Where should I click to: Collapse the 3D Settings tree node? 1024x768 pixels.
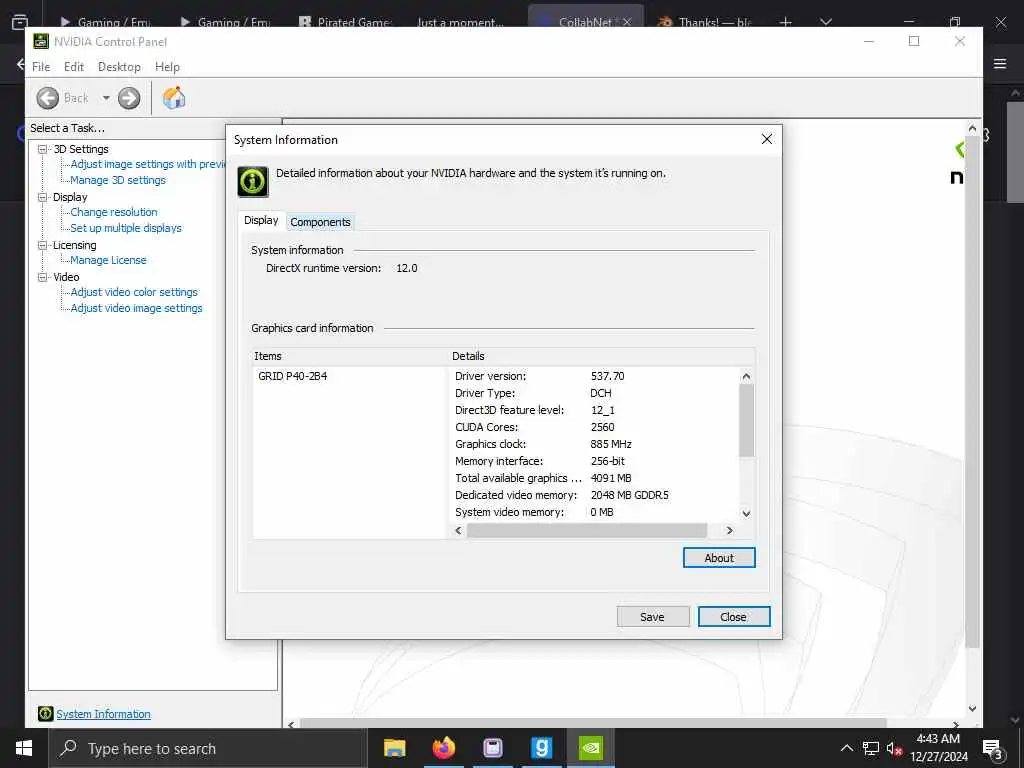tap(43, 149)
